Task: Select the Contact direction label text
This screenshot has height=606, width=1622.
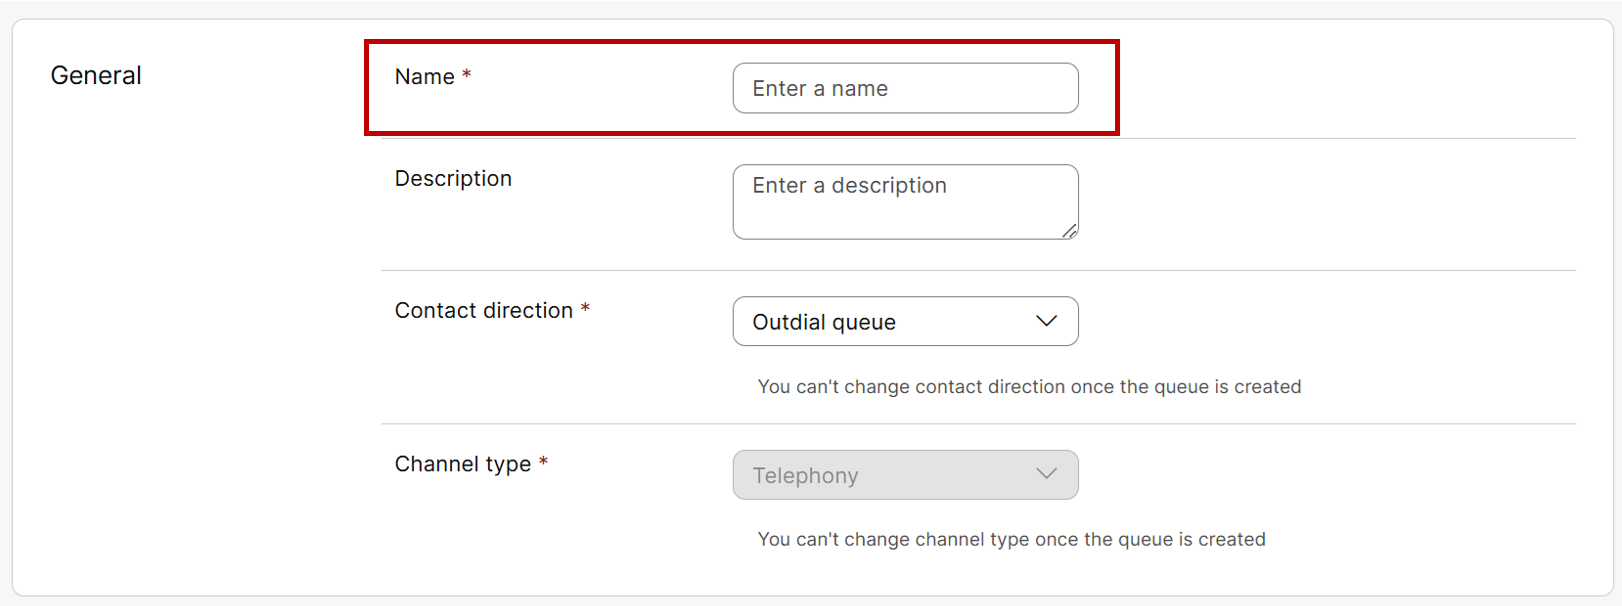Action: [x=483, y=311]
